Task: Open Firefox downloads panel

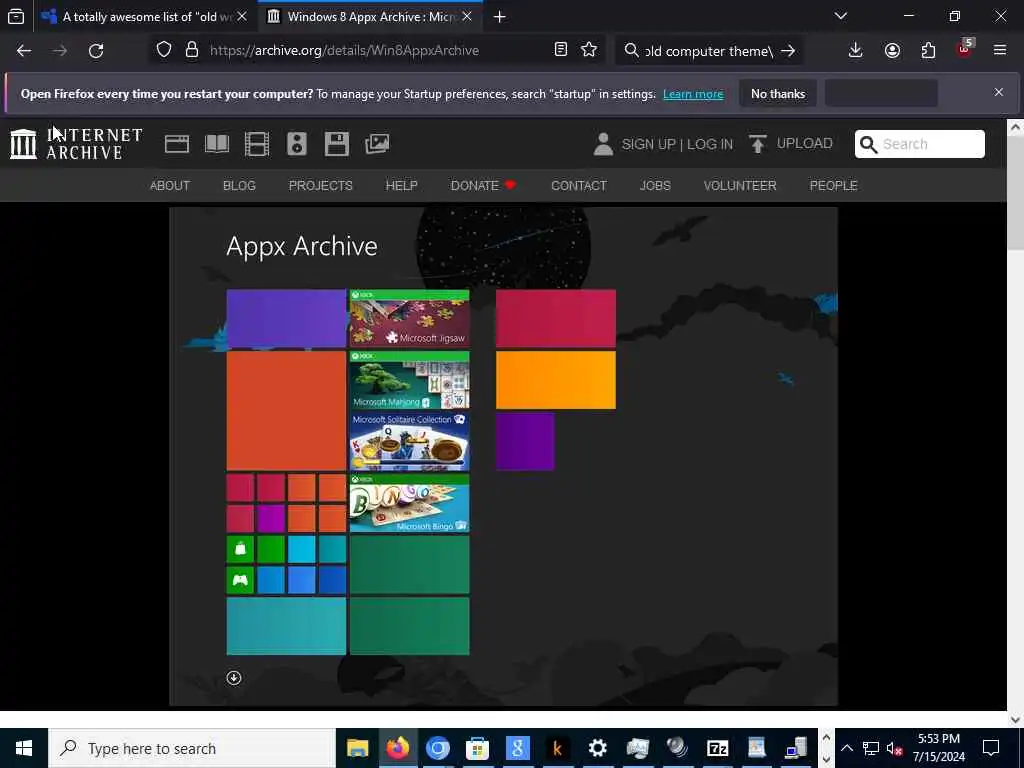Action: tap(855, 50)
